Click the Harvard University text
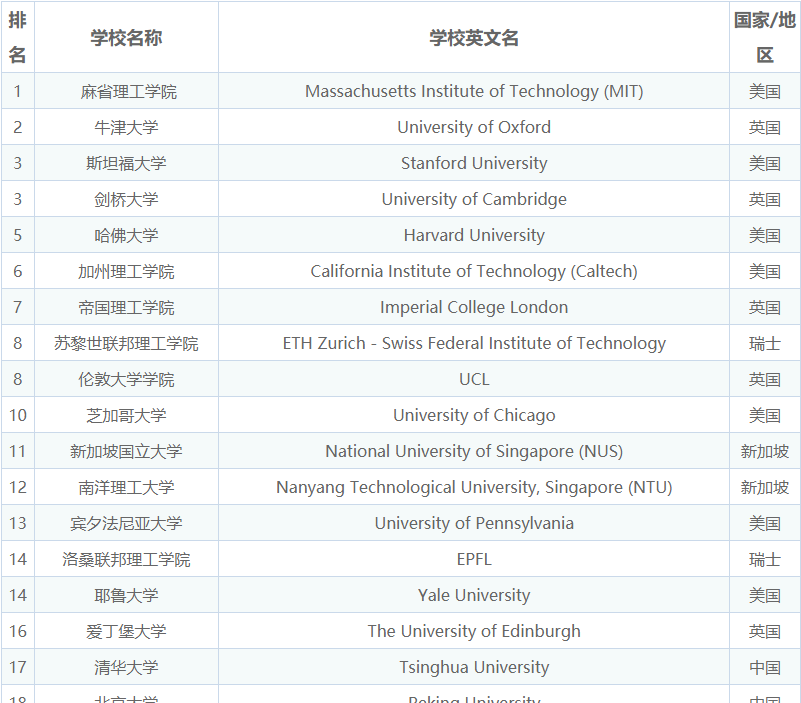 (x=474, y=235)
